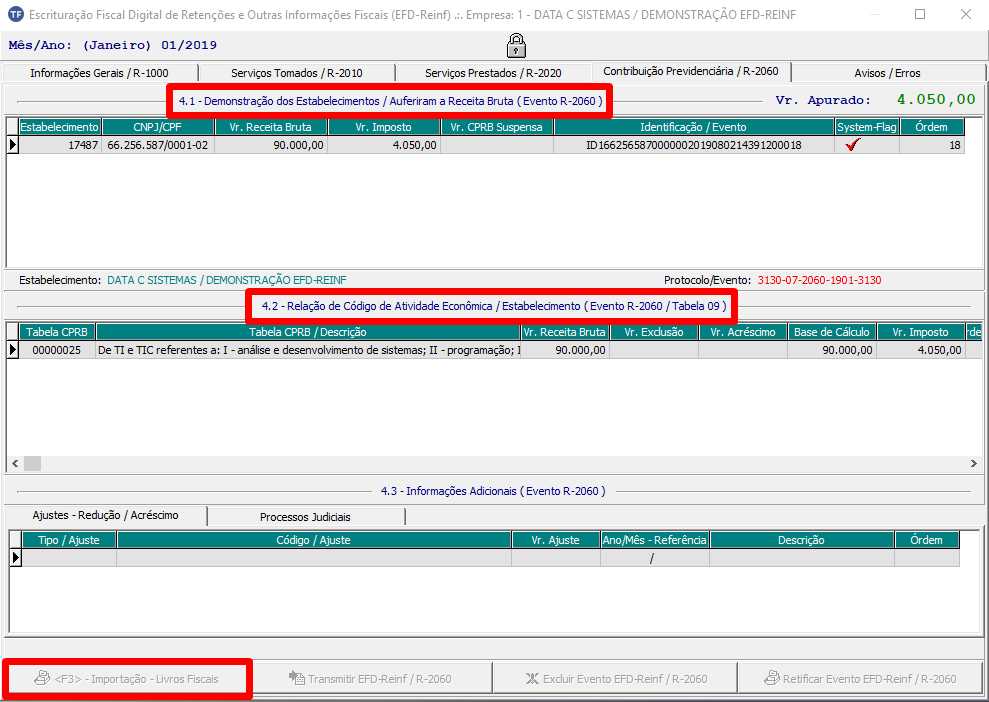The width and height of the screenshot is (989, 702).
Task: Click protocol number 3130-07-2060-1901-3130
Action: click(819, 280)
